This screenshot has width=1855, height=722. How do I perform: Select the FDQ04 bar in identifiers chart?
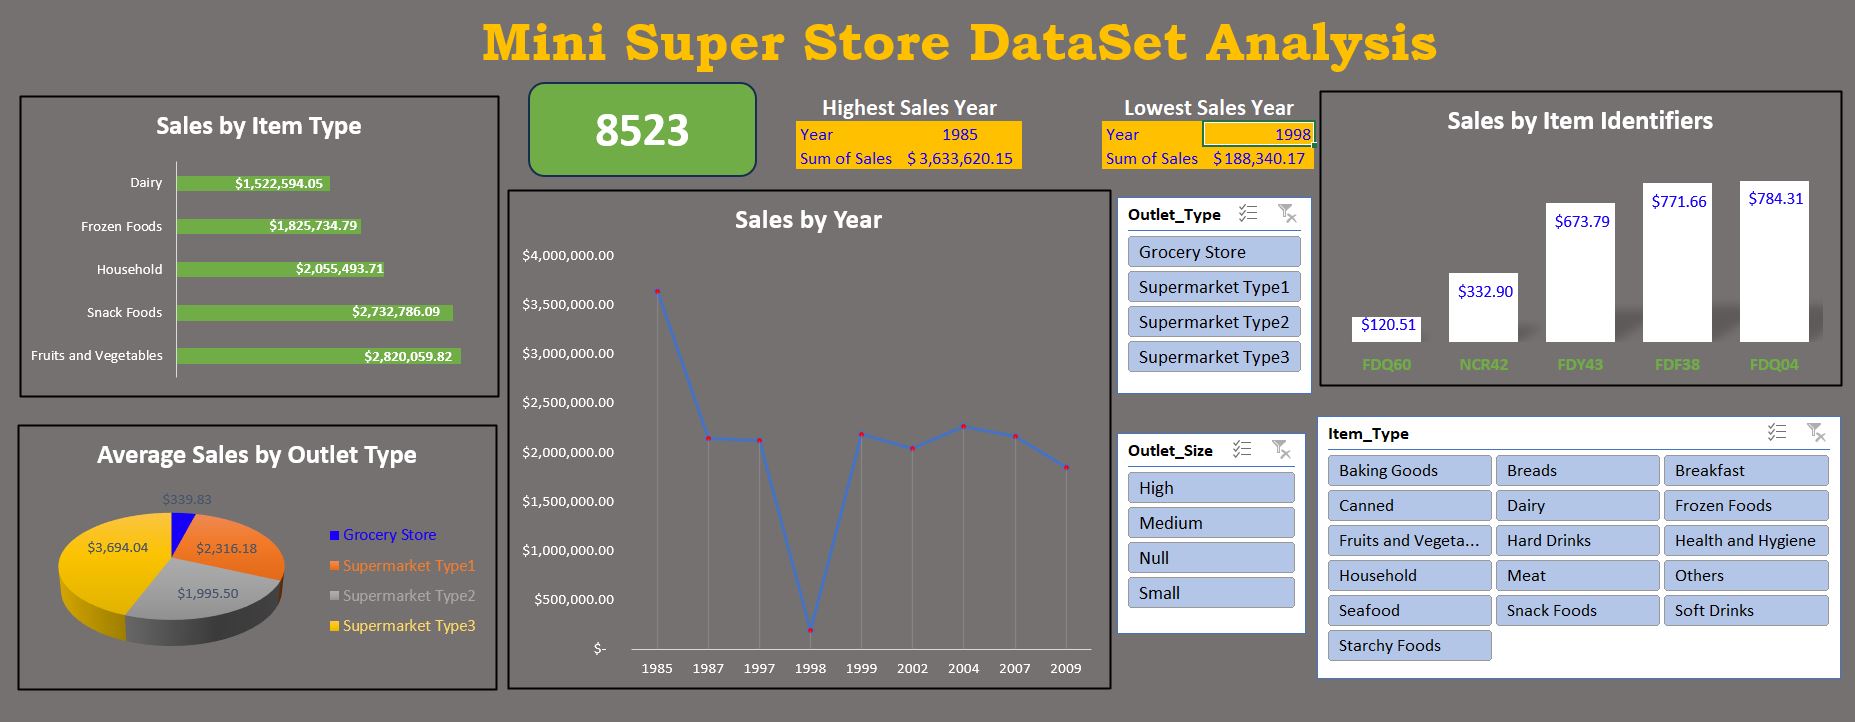point(1774,262)
